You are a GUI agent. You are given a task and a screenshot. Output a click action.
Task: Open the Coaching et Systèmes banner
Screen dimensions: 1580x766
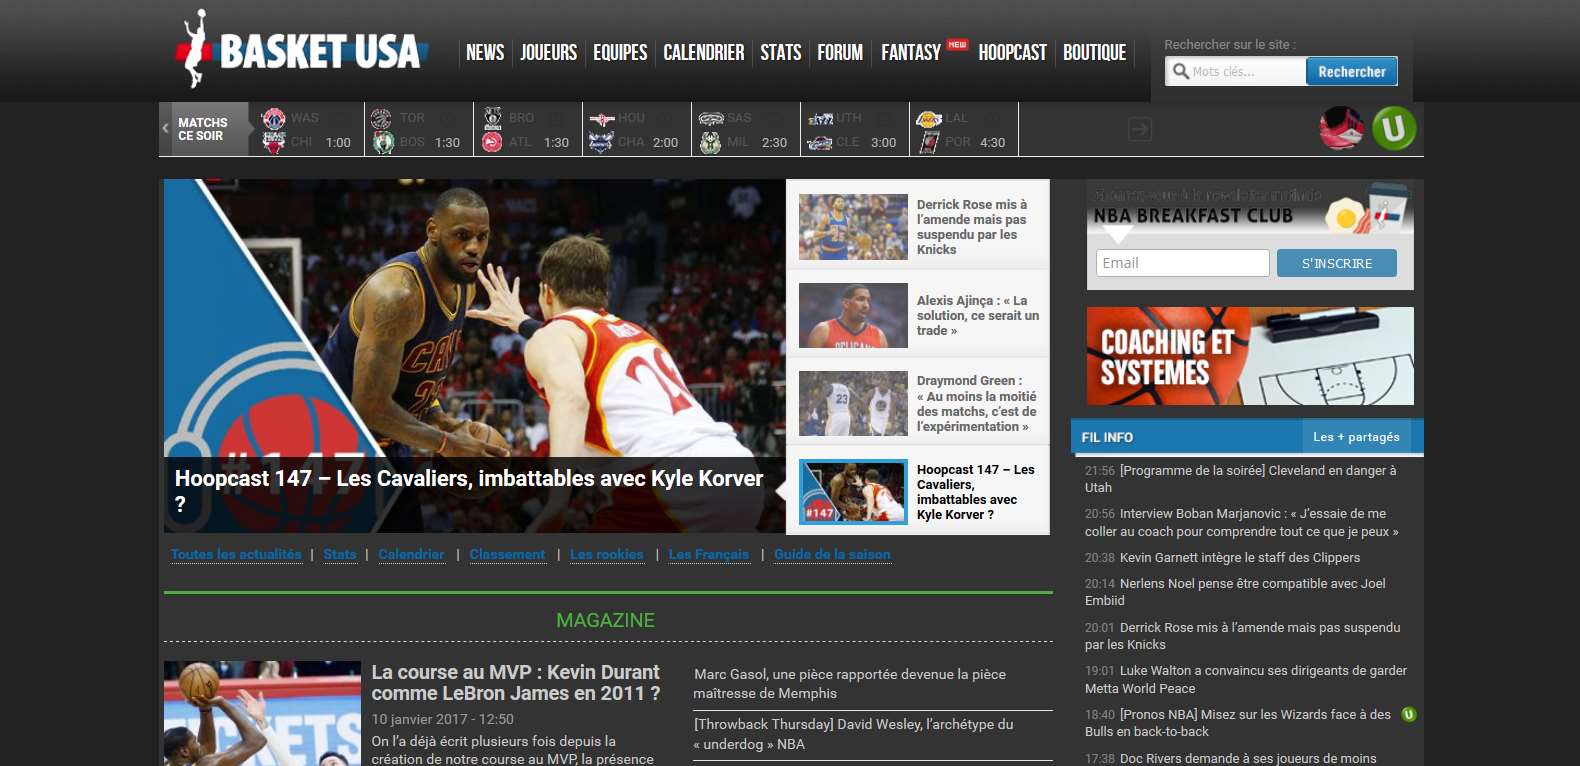pyautogui.click(x=1250, y=356)
